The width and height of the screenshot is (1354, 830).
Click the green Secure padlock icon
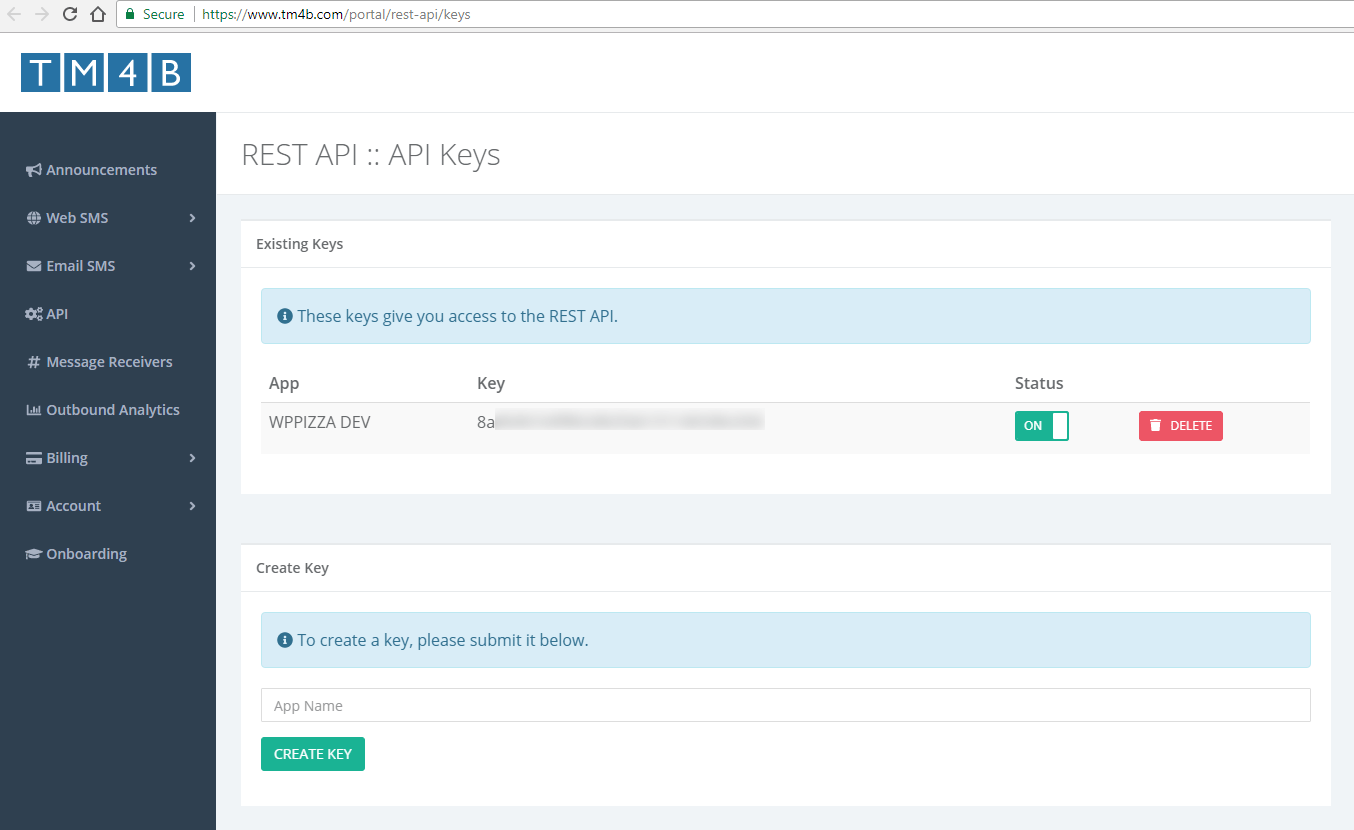point(130,15)
